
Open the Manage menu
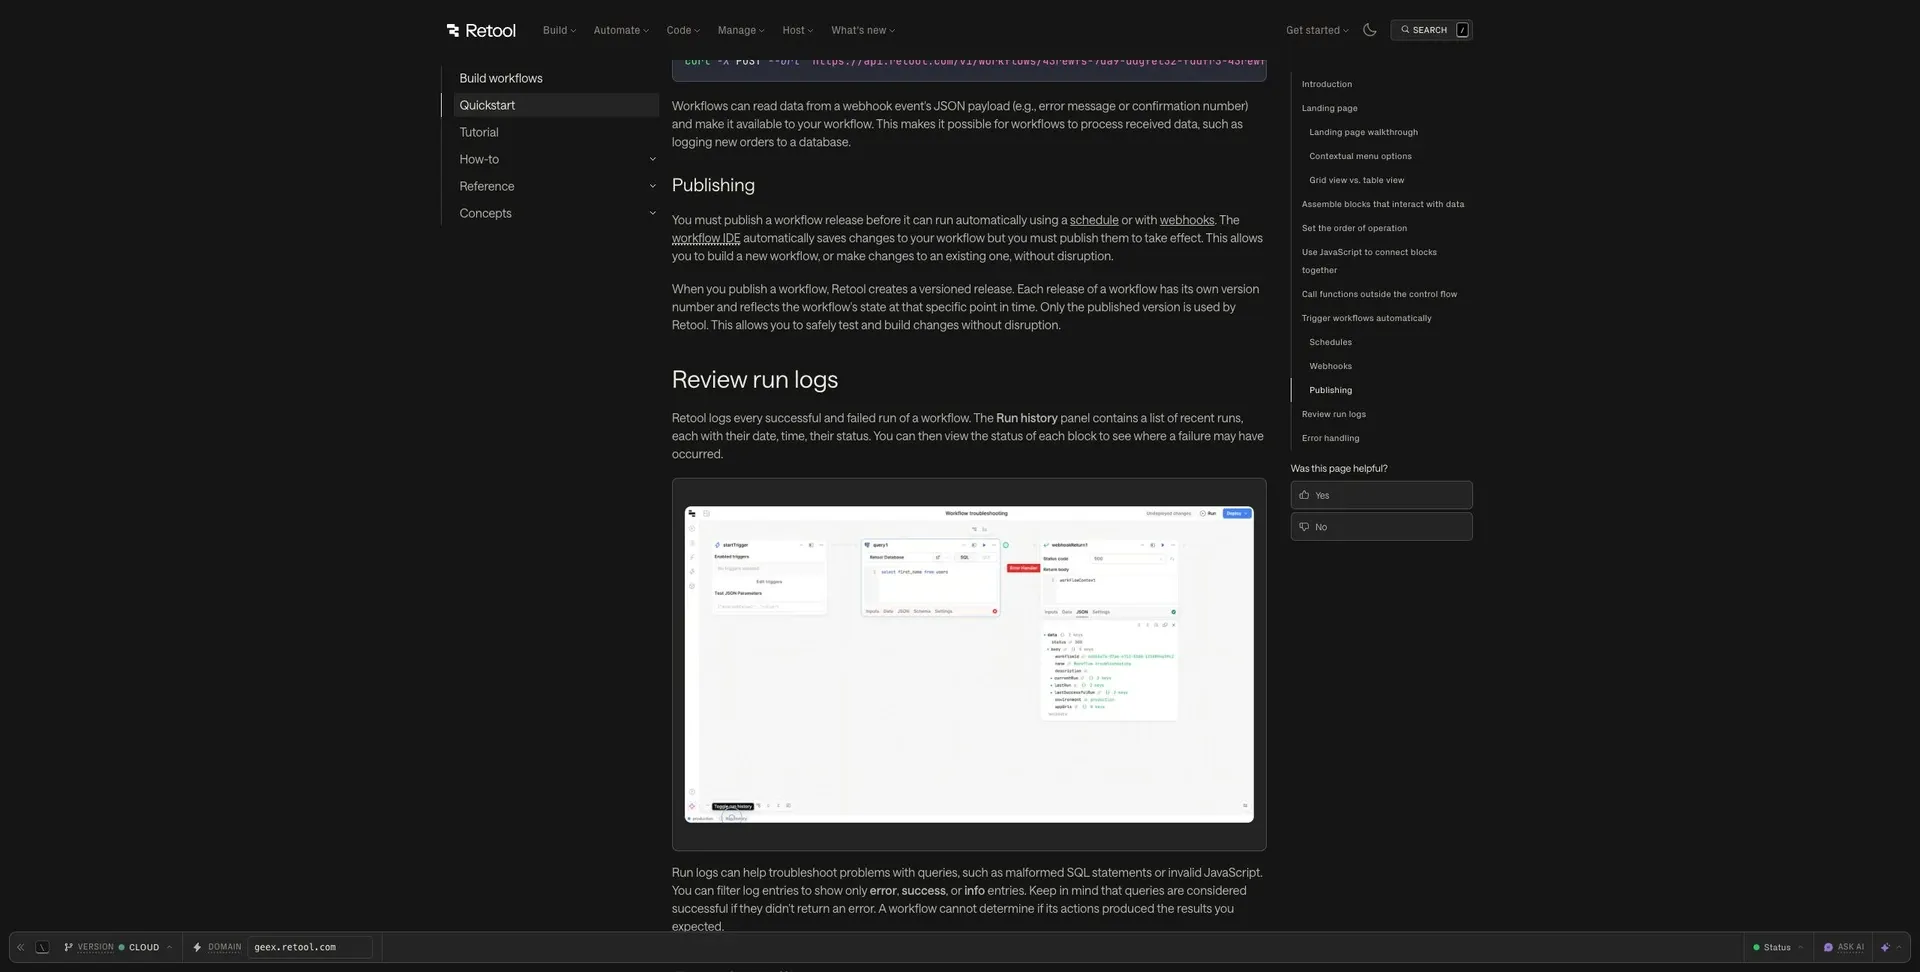click(741, 30)
